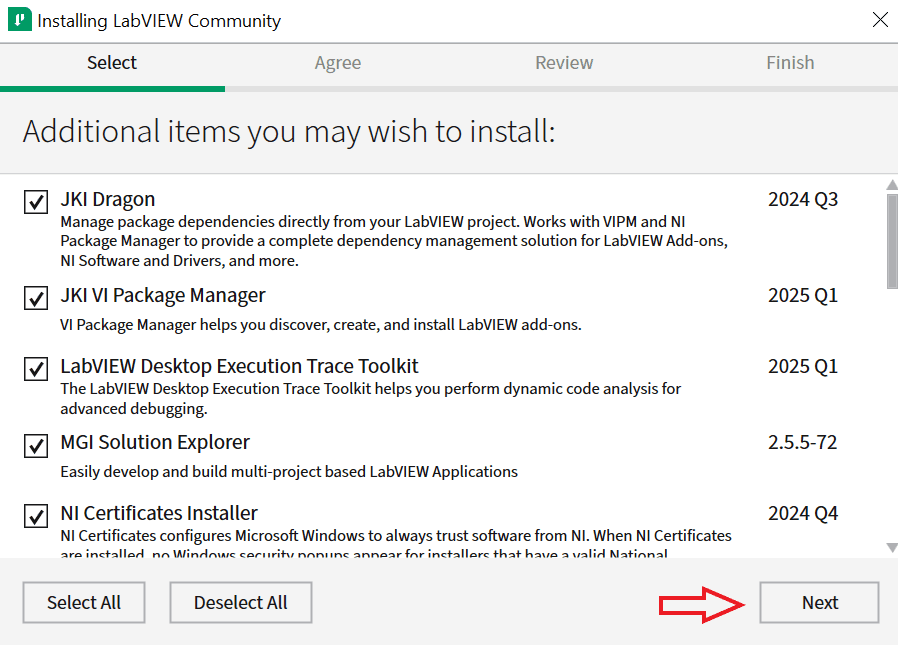Click the scrollbar up arrow
Viewport: 898px width, 645px height.
tap(892, 185)
